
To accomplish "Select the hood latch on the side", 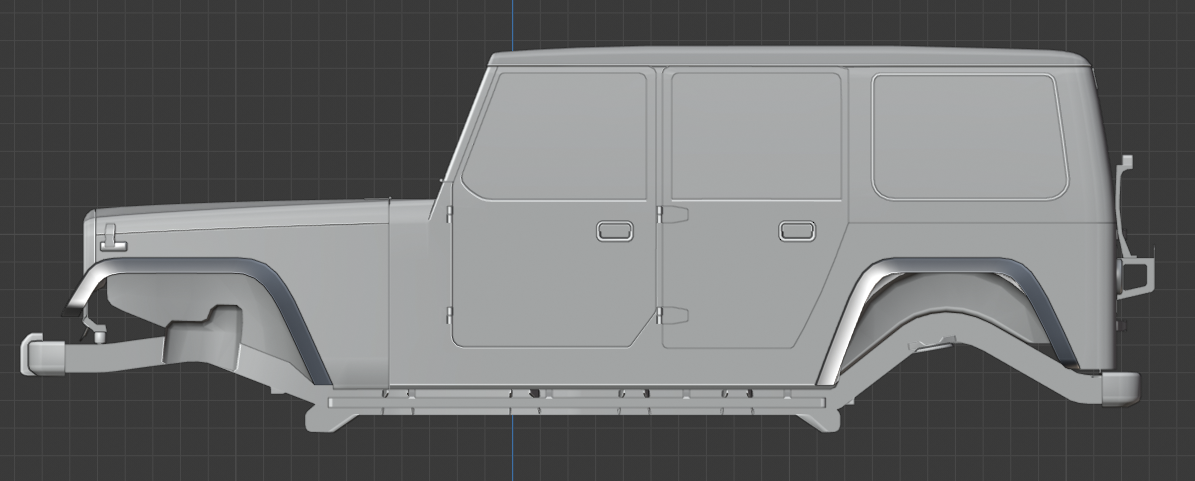I will (113, 239).
